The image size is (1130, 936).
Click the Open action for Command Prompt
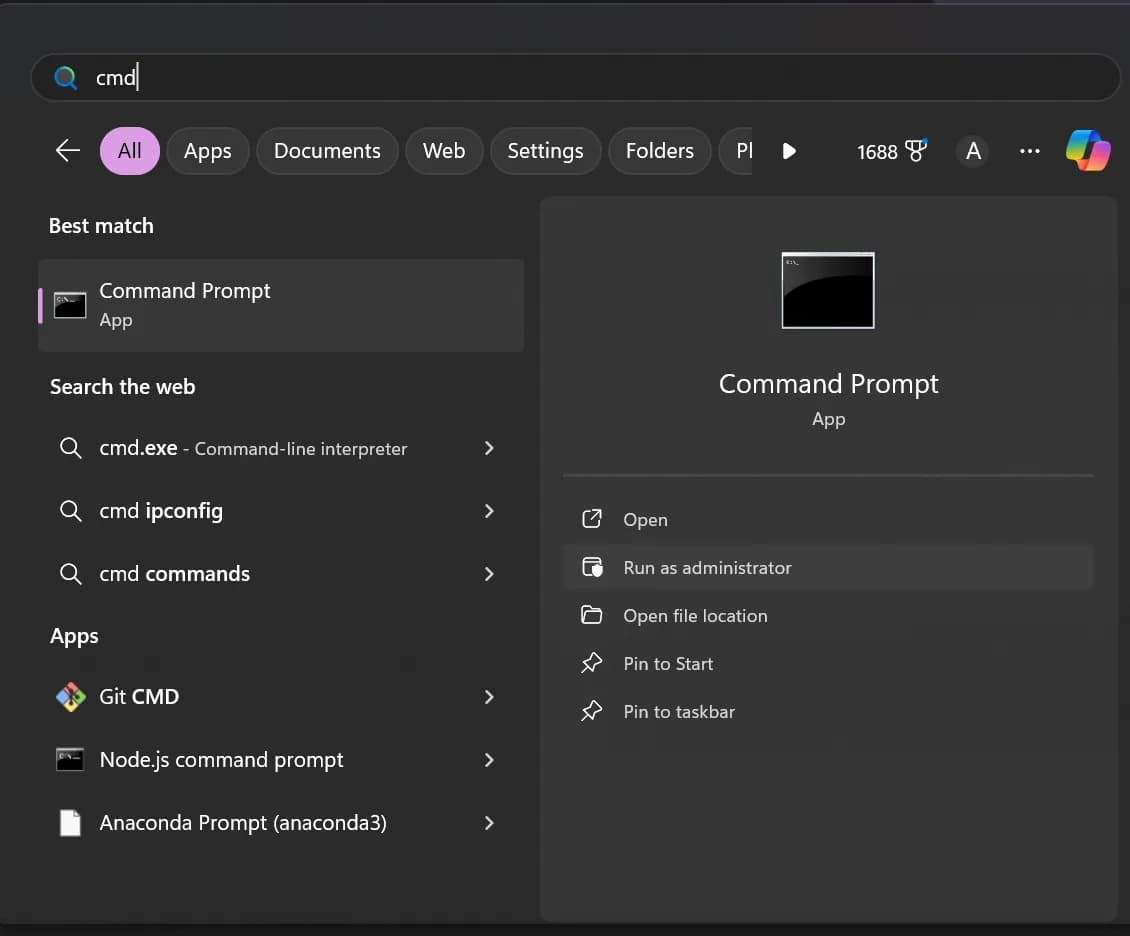(x=645, y=519)
